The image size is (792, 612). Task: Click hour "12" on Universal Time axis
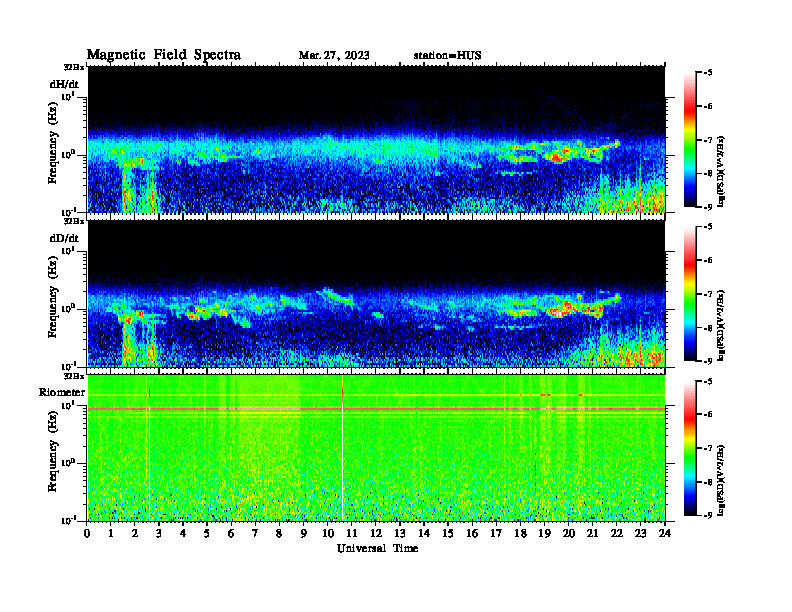pyautogui.click(x=375, y=533)
